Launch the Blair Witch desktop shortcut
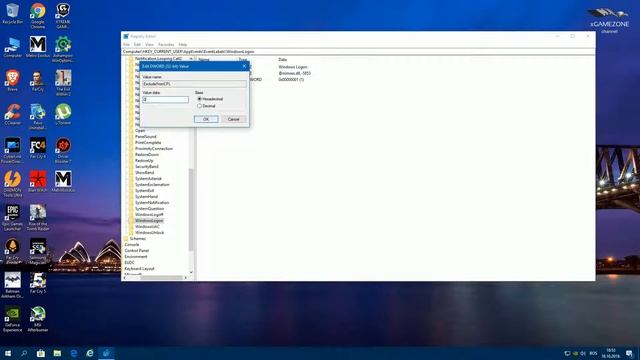The image size is (640, 360). (38, 182)
